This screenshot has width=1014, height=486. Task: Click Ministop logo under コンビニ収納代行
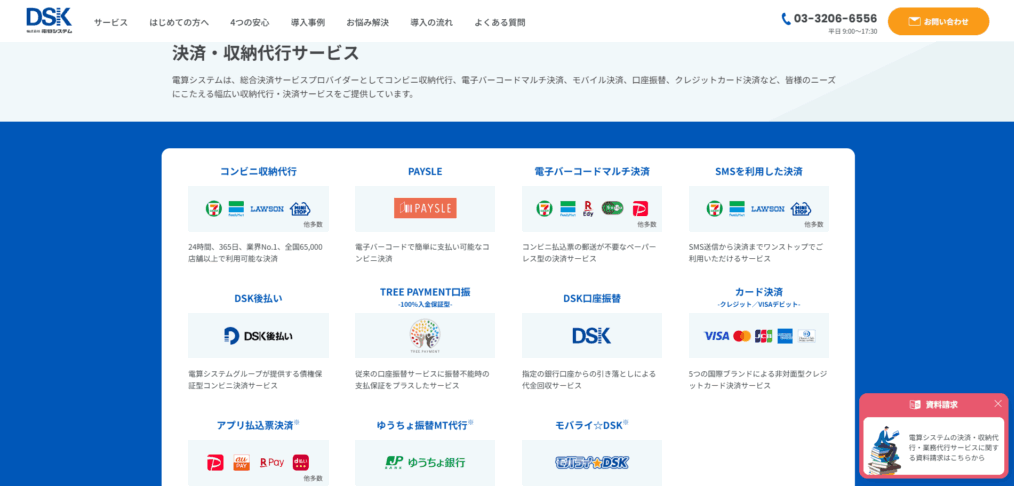point(300,208)
